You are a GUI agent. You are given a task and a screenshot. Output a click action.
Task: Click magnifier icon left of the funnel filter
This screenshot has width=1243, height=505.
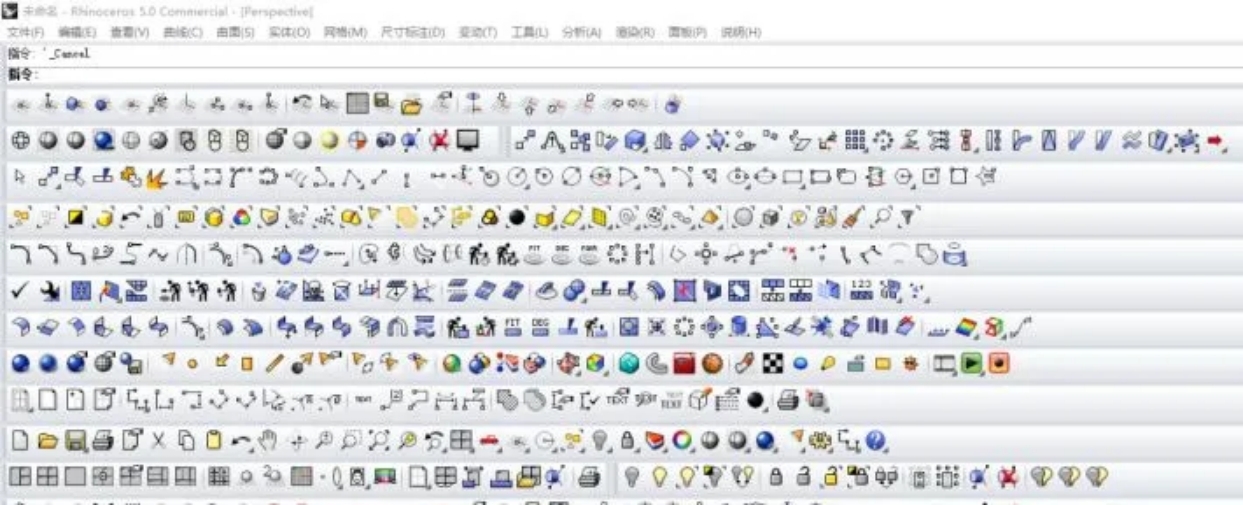click(882, 216)
